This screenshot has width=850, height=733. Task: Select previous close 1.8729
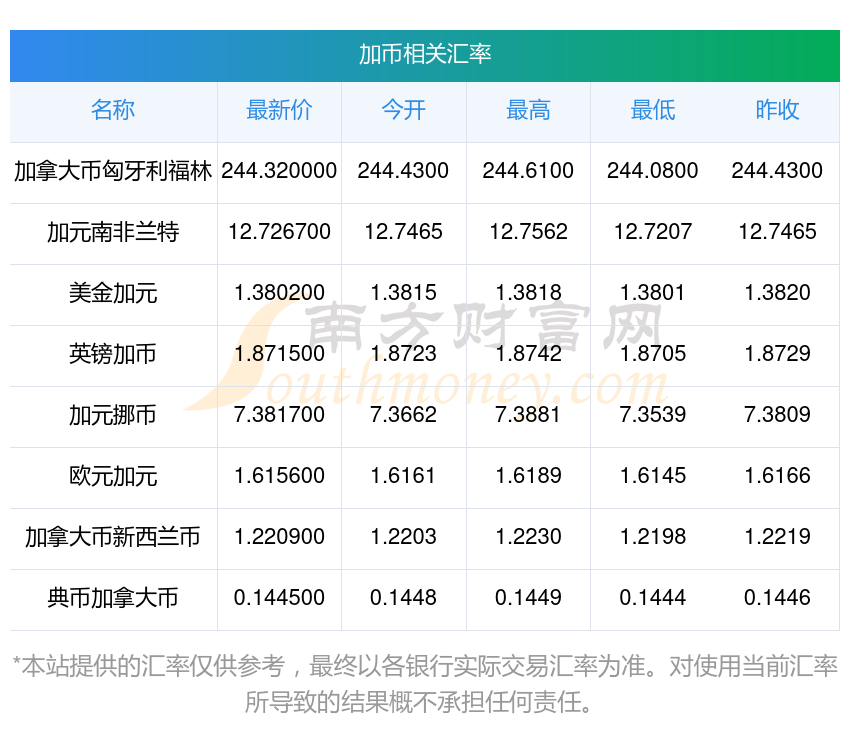(777, 354)
